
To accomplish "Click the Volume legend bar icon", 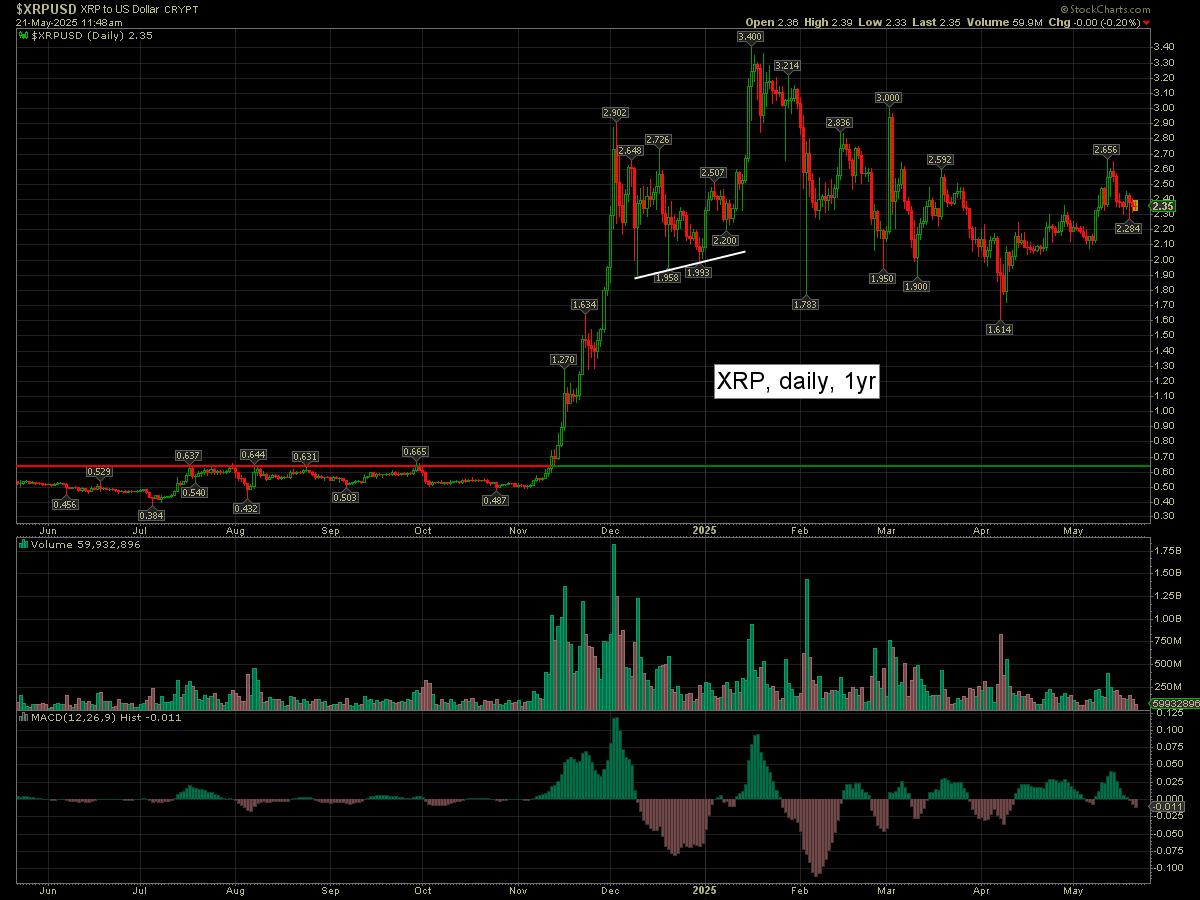I will tap(24, 545).
